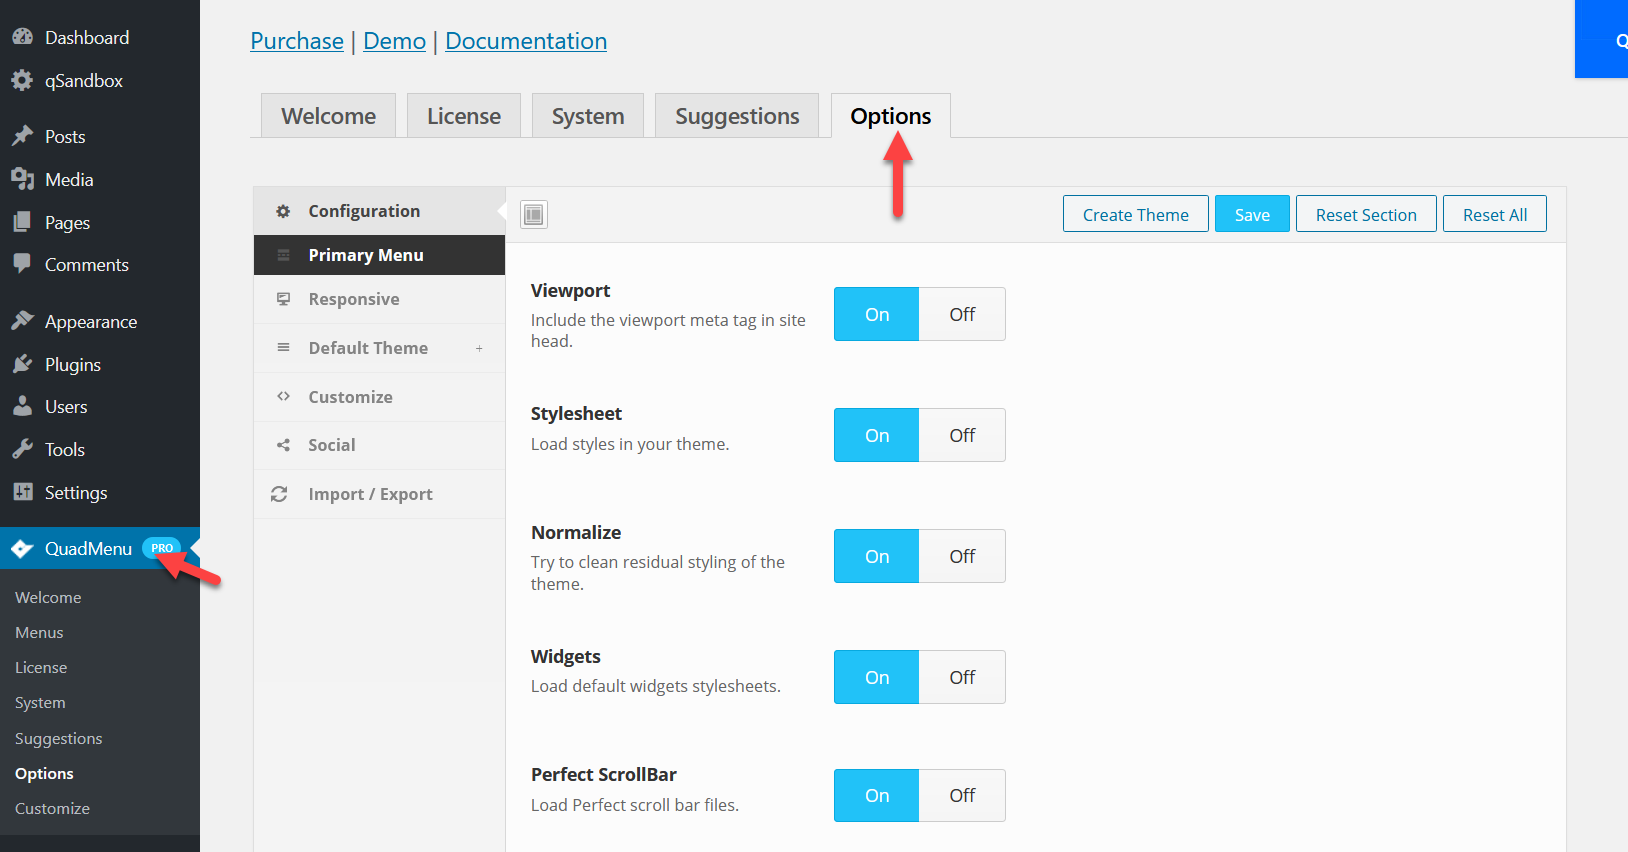Turn Perfect ScrollBar Off
The height and width of the screenshot is (852, 1628).
tap(962, 795)
